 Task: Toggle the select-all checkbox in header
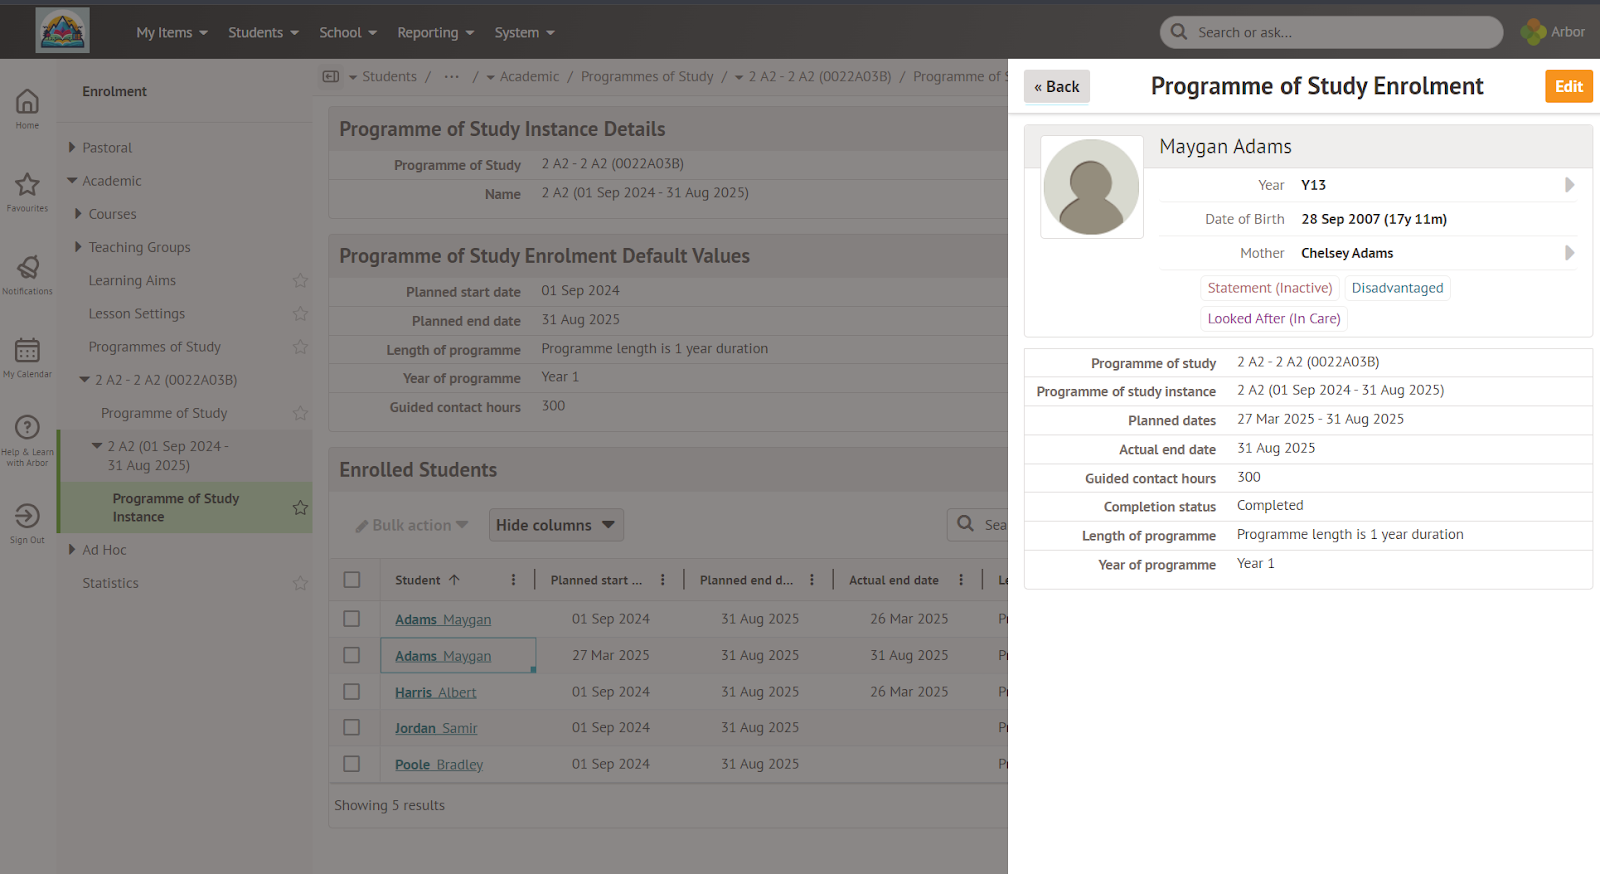coord(352,580)
